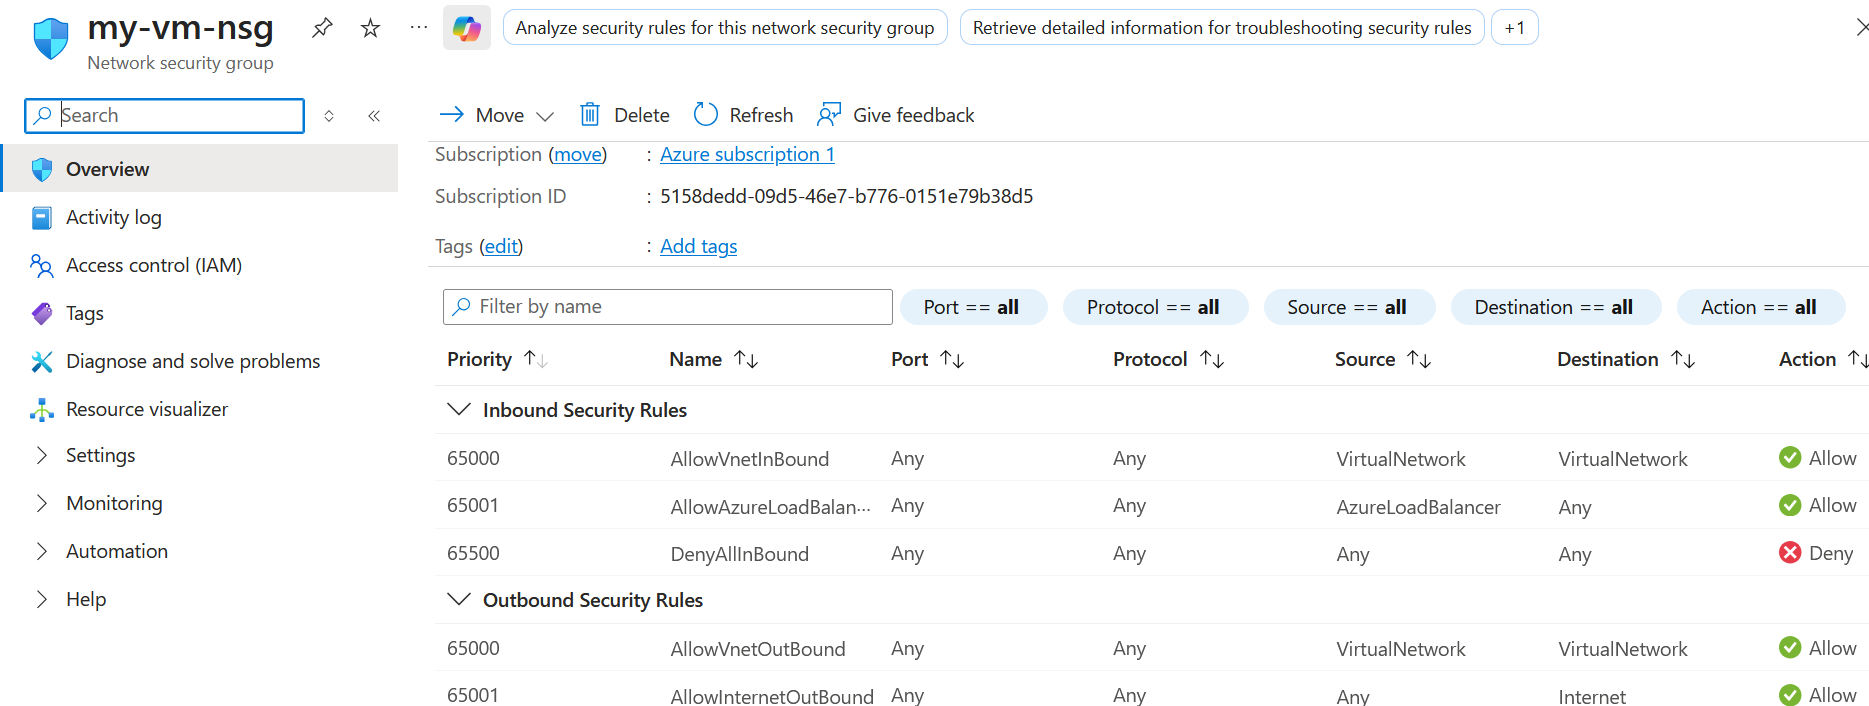Image resolution: width=1869 pixels, height=706 pixels.
Task: Click Give feedback button
Action: [x=896, y=115]
